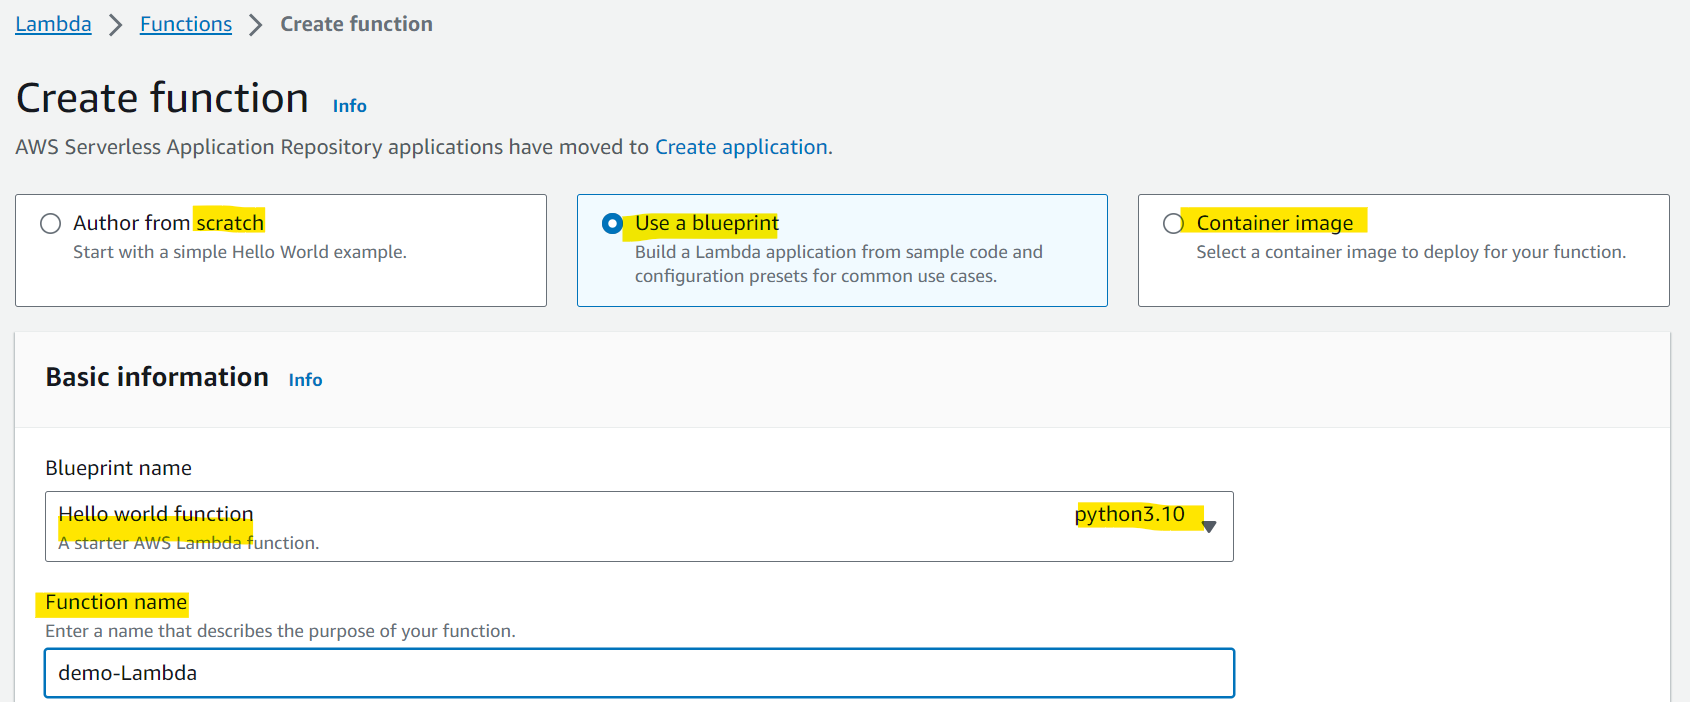Click the 'Start with a simple Hello World example.' text
Viewport: 1690px width, 702px height.
coord(240,252)
